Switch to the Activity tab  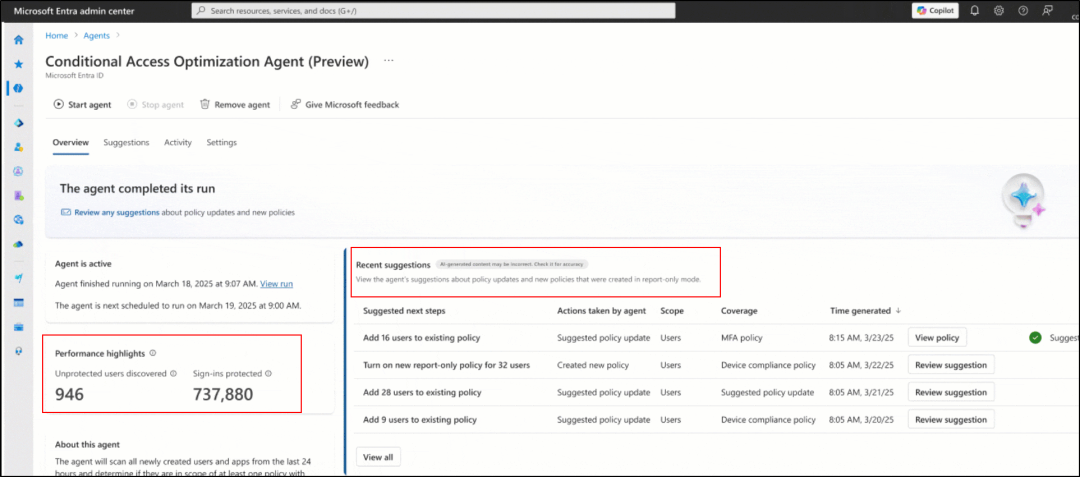tap(178, 142)
